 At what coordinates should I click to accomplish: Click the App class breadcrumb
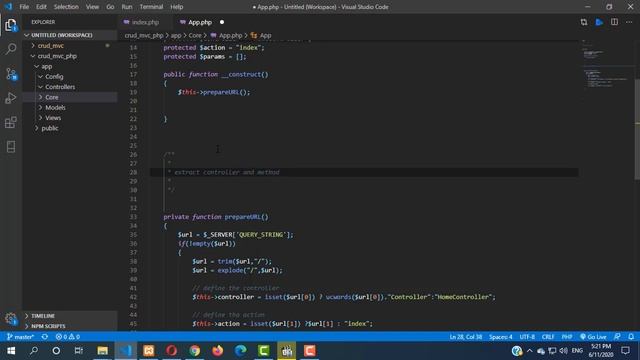[x=261, y=36]
